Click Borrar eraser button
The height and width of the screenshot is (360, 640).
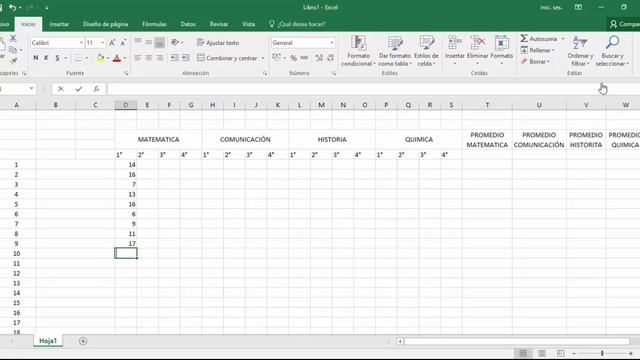[536, 62]
